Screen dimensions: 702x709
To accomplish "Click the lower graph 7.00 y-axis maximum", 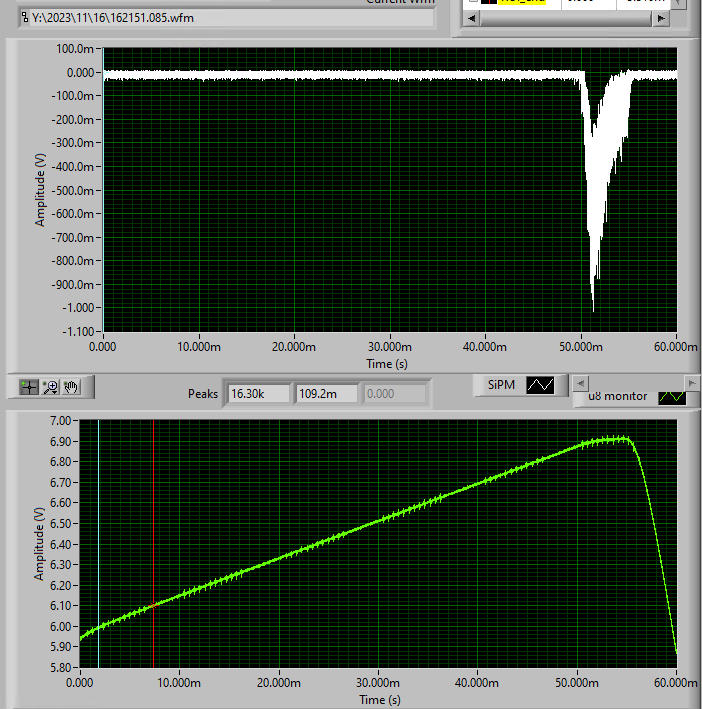I will click(x=61, y=421).
